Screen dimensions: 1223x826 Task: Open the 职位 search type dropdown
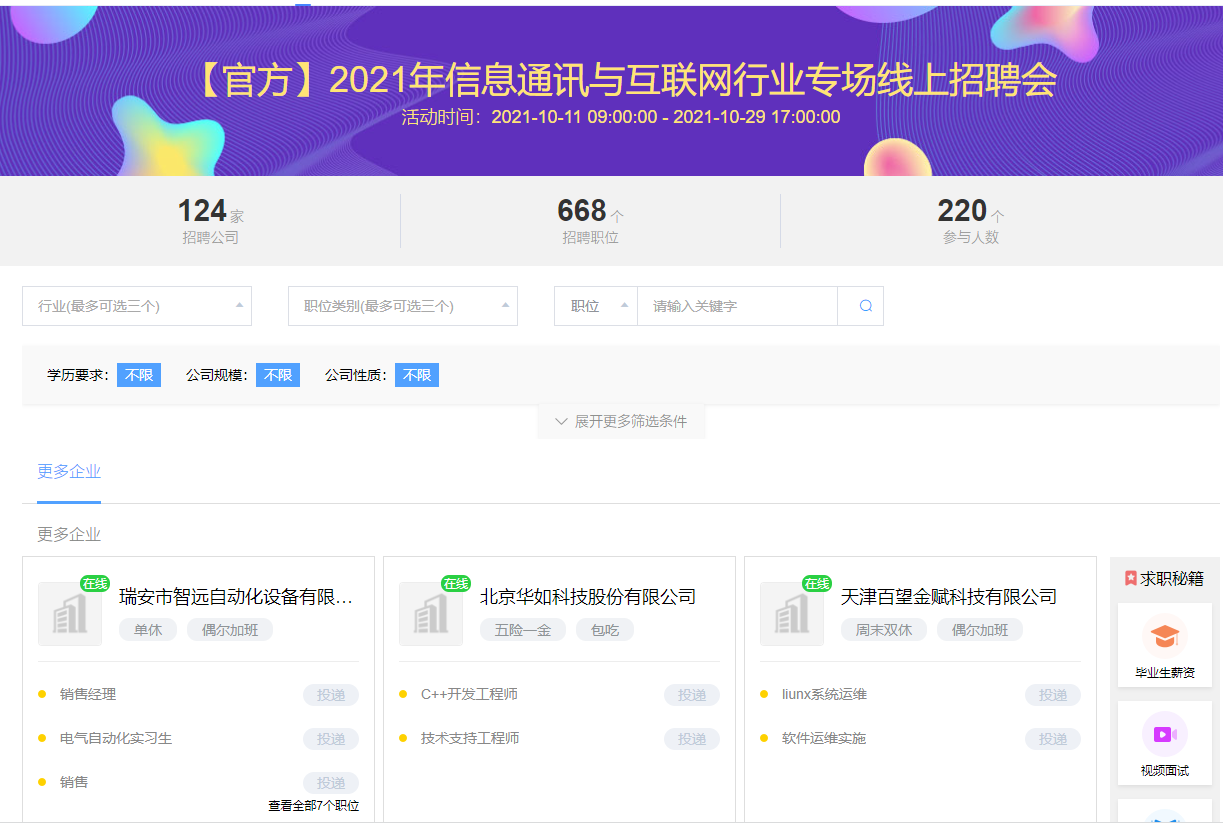pyautogui.click(x=596, y=306)
